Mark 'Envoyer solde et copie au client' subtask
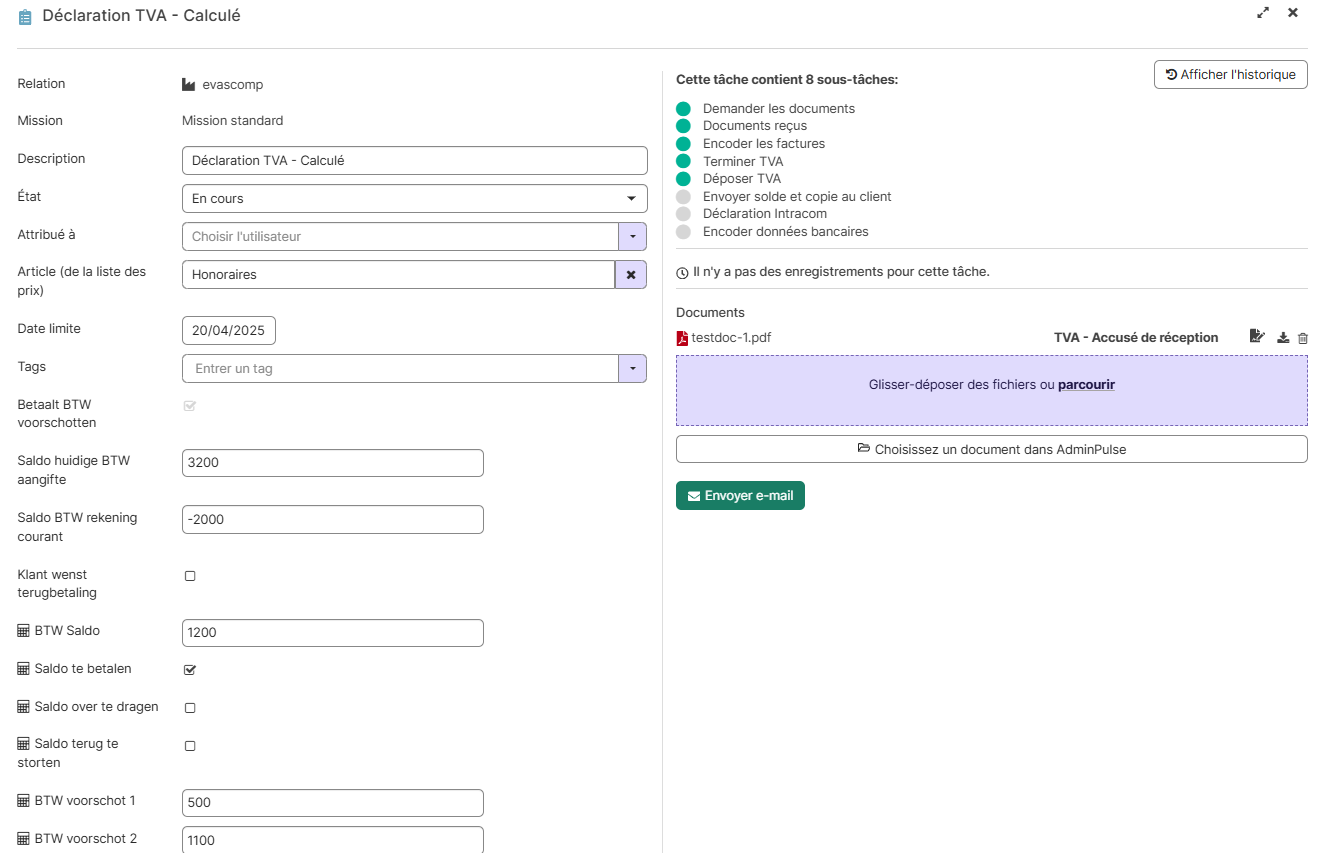 point(683,197)
